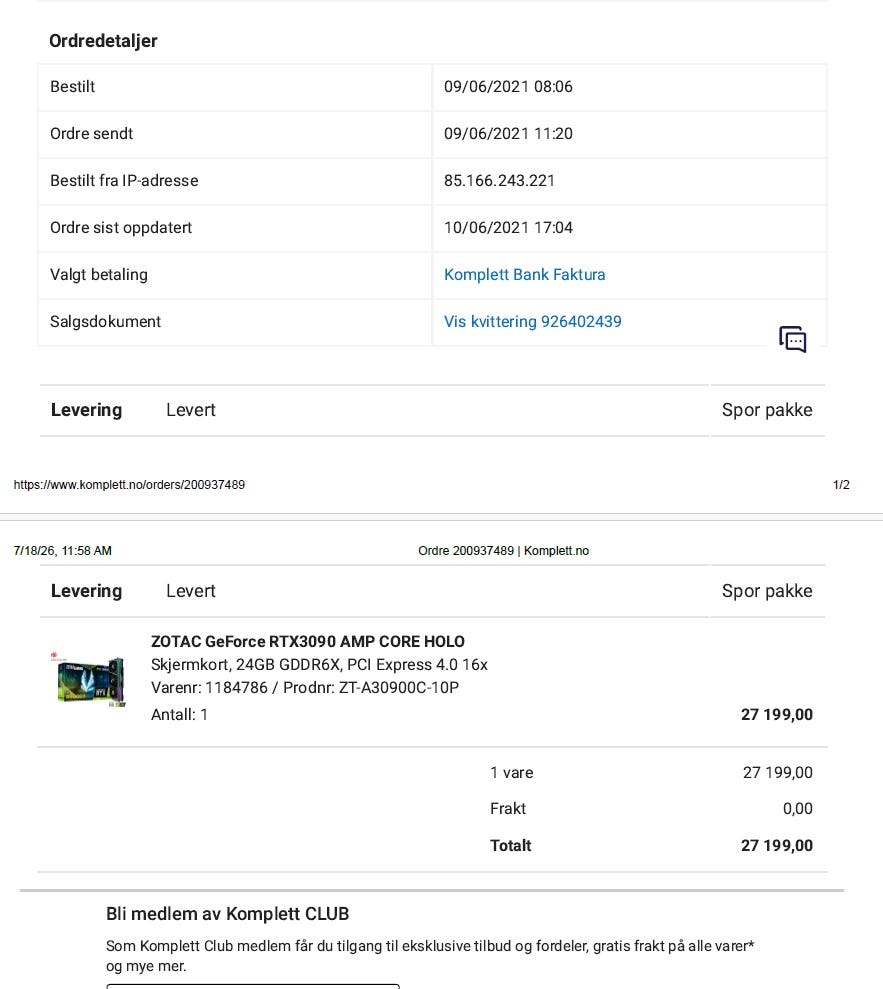Select the IP address 85.166.243.221 value
This screenshot has width=883, height=989.
click(x=499, y=181)
